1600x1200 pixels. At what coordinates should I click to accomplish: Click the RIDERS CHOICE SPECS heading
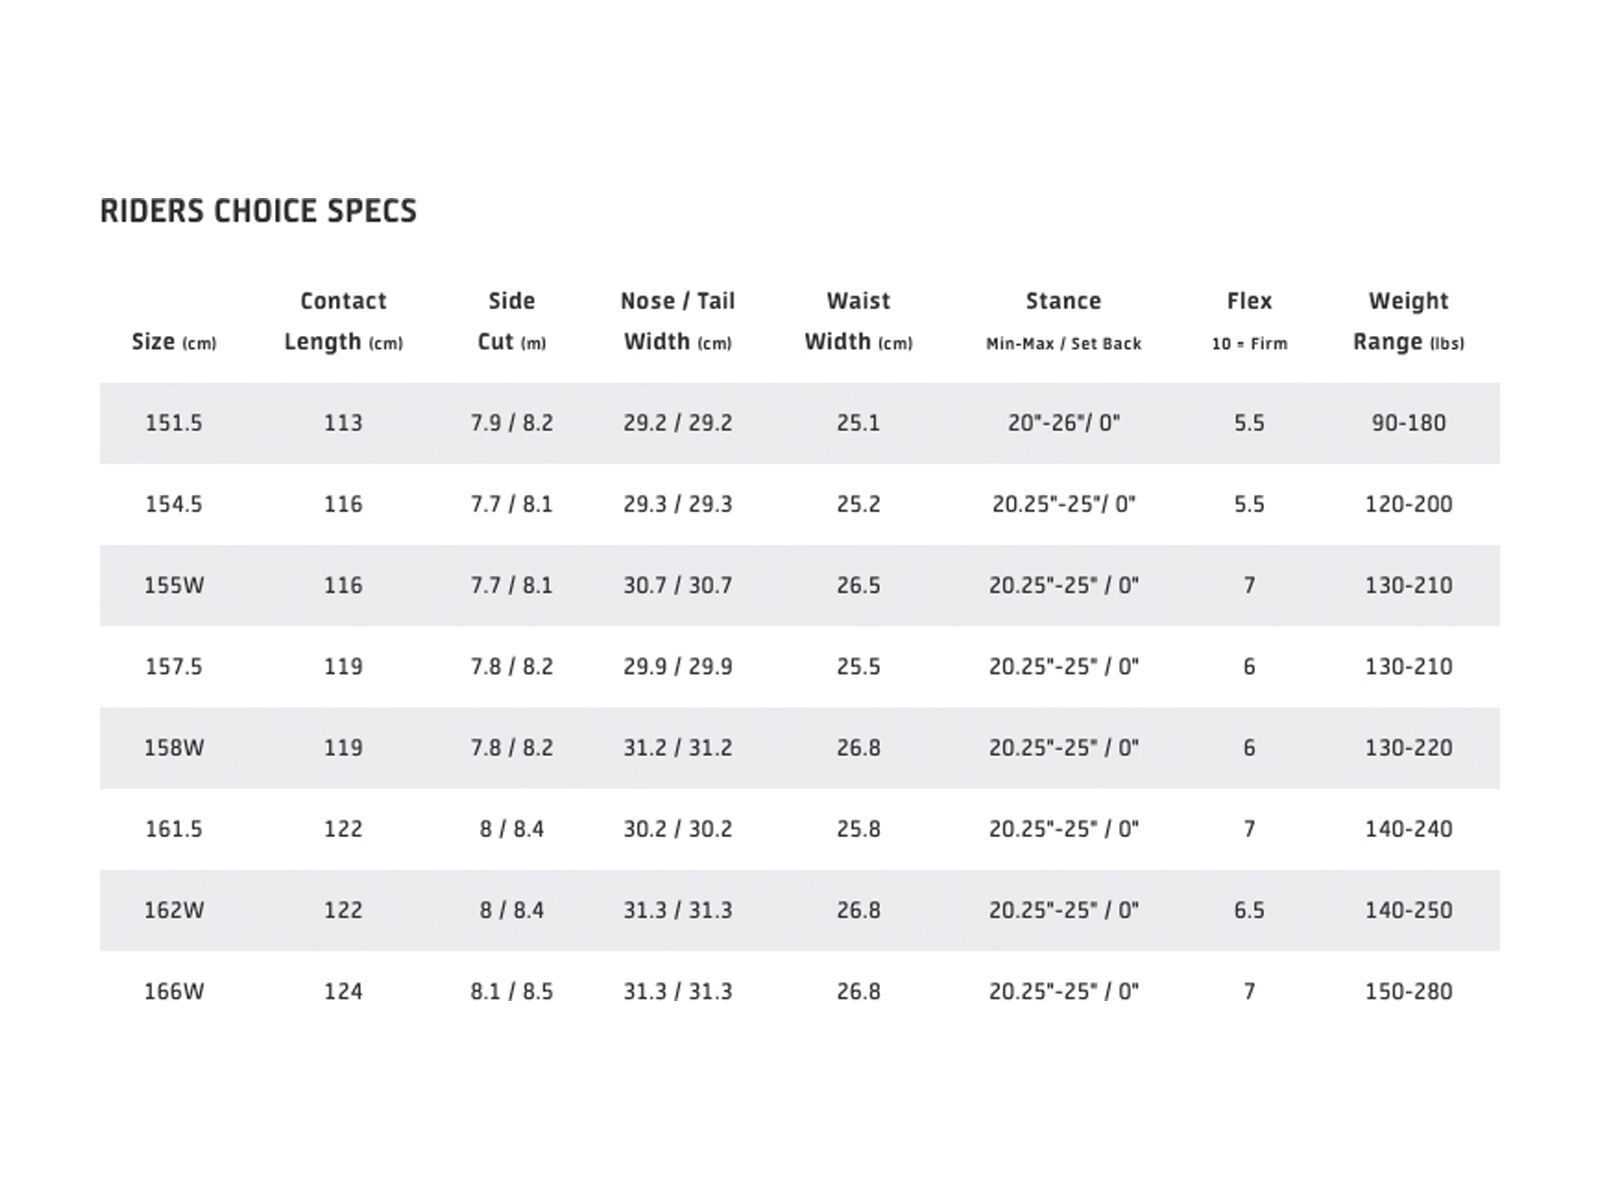pos(258,211)
